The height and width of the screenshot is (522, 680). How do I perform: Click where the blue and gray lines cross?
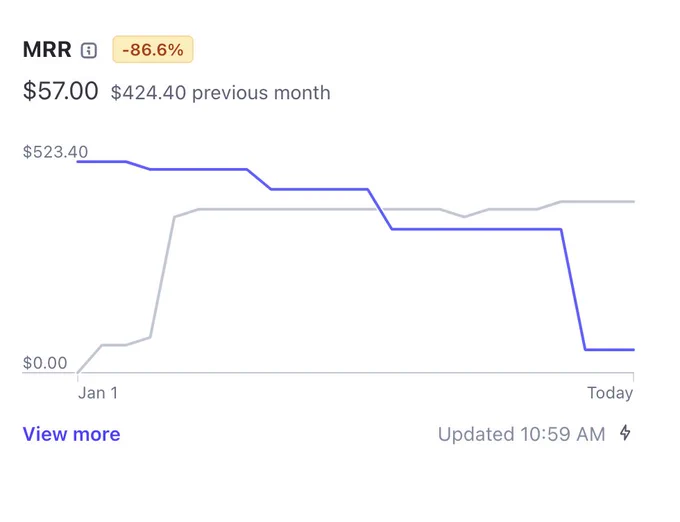tap(380, 209)
